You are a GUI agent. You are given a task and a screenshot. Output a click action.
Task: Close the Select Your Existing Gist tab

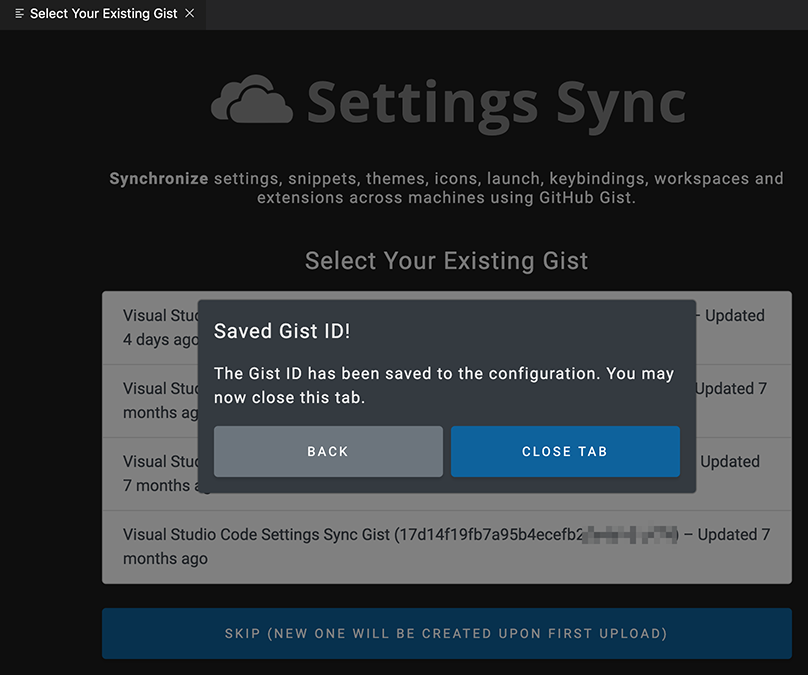click(190, 14)
